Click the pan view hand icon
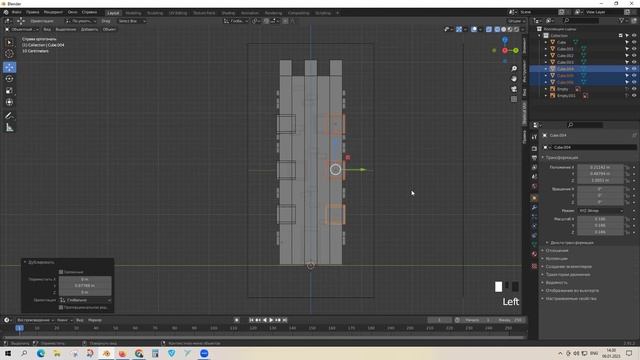This screenshot has height=360, width=640. click(x=514, y=78)
